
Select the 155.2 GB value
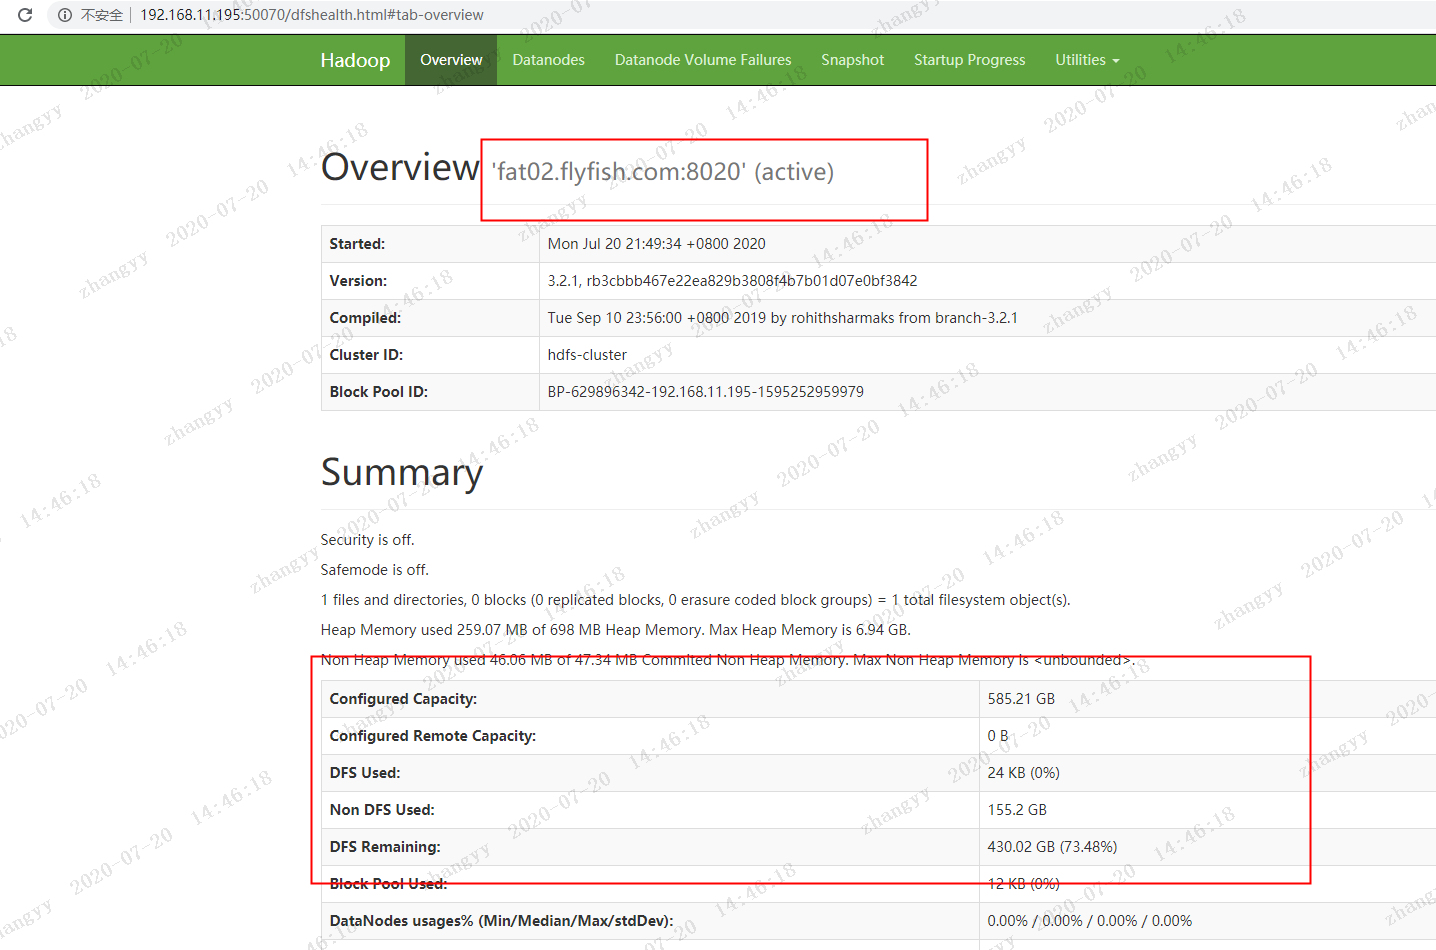[x=1017, y=810]
